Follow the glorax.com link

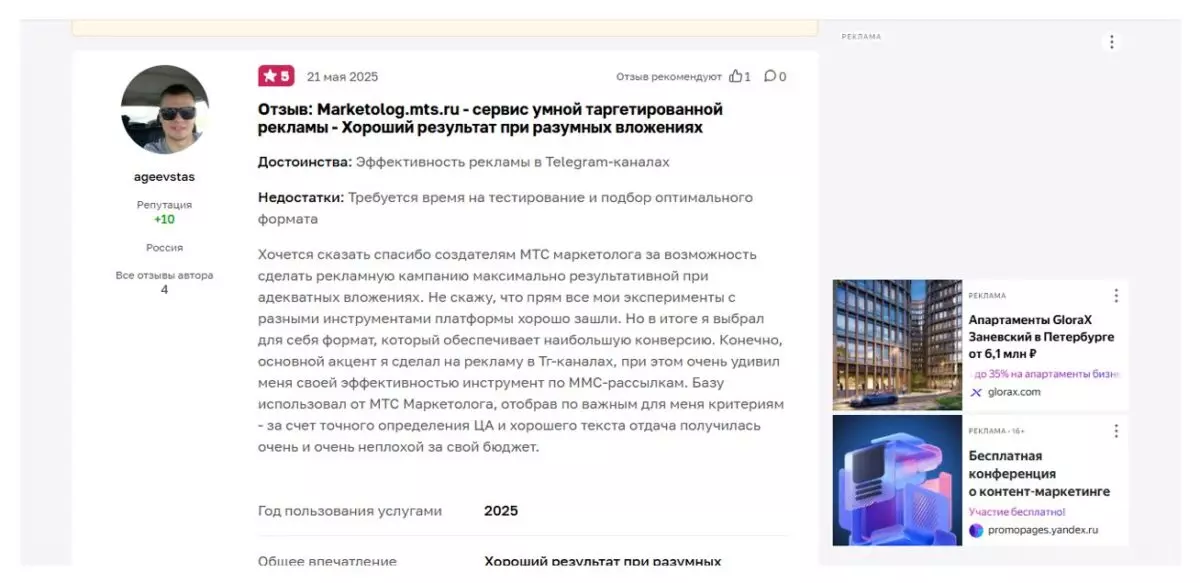click(x=1013, y=392)
